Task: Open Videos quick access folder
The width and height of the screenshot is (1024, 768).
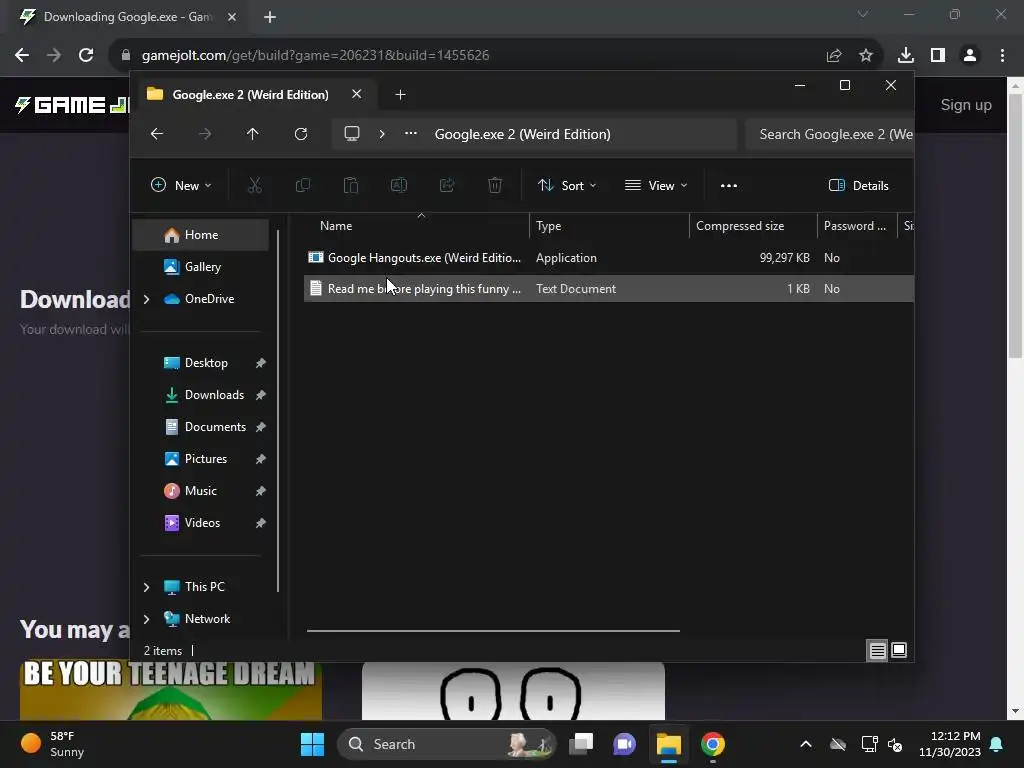Action: point(200,523)
